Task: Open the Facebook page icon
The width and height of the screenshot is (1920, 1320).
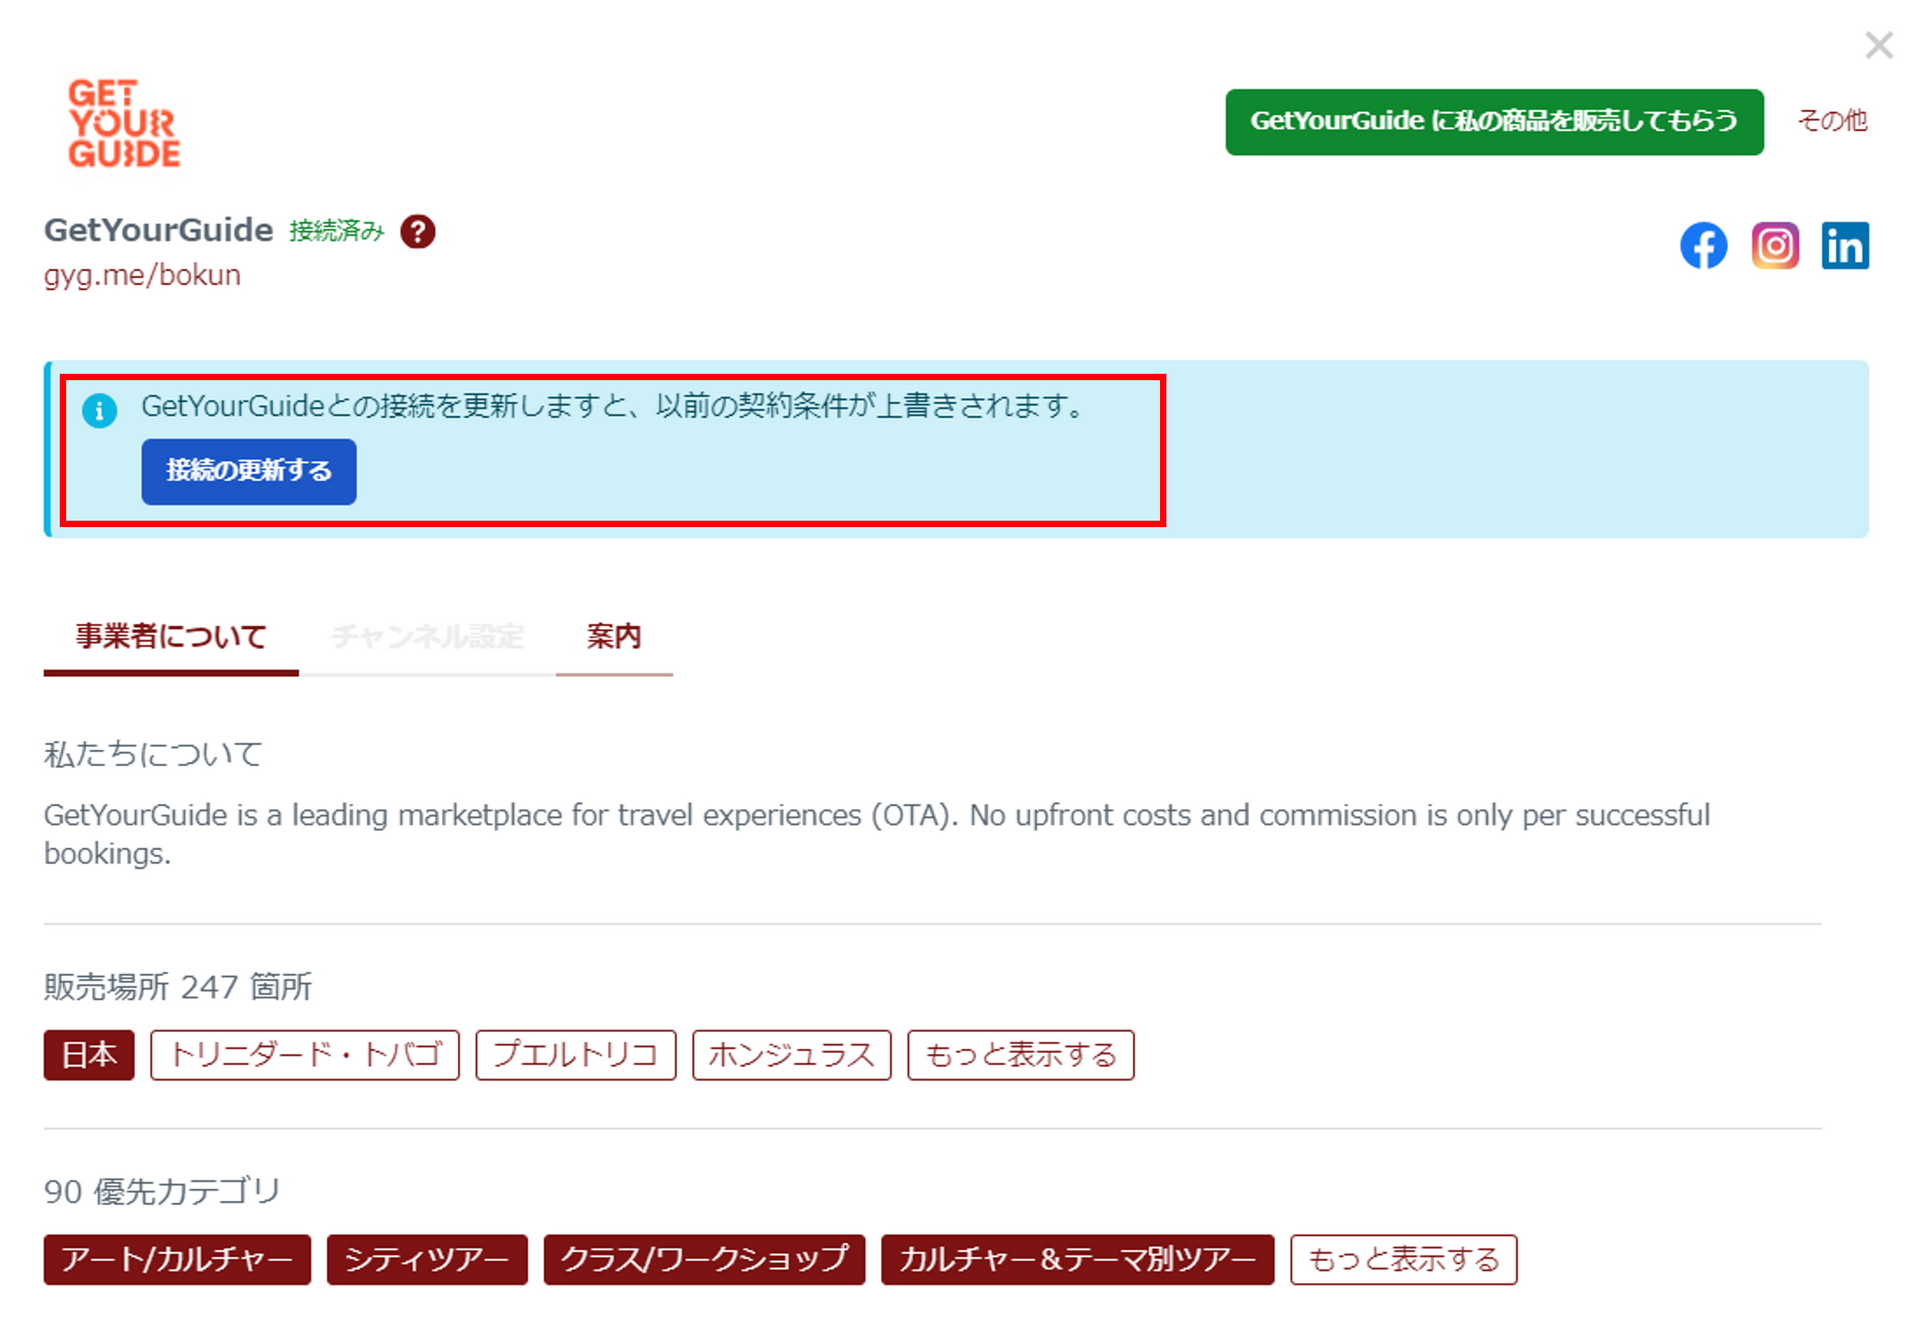Action: (1703, 246)
